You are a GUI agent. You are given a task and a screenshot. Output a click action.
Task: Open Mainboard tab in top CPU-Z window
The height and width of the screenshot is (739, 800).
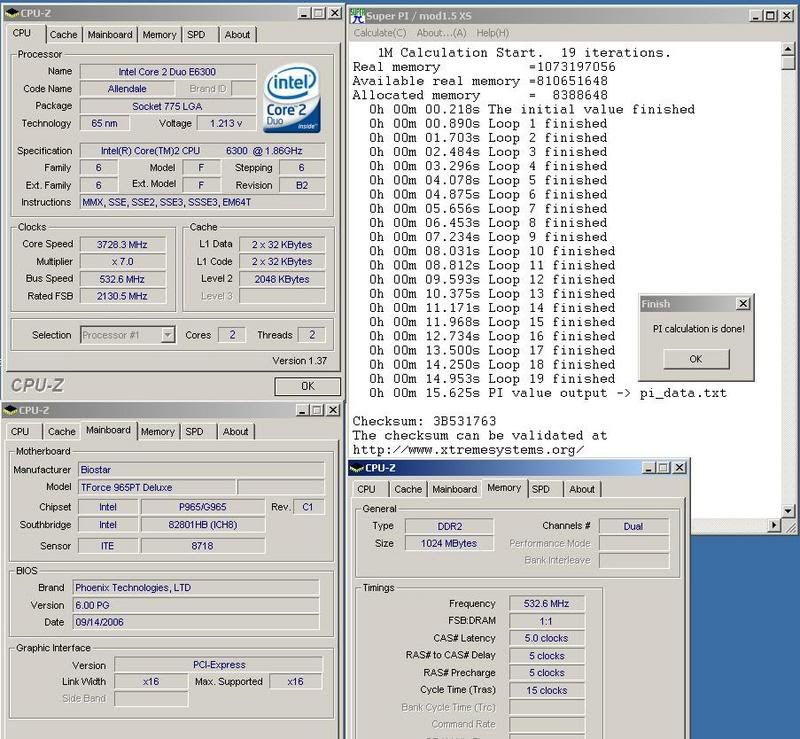click(x=110, y=35)
